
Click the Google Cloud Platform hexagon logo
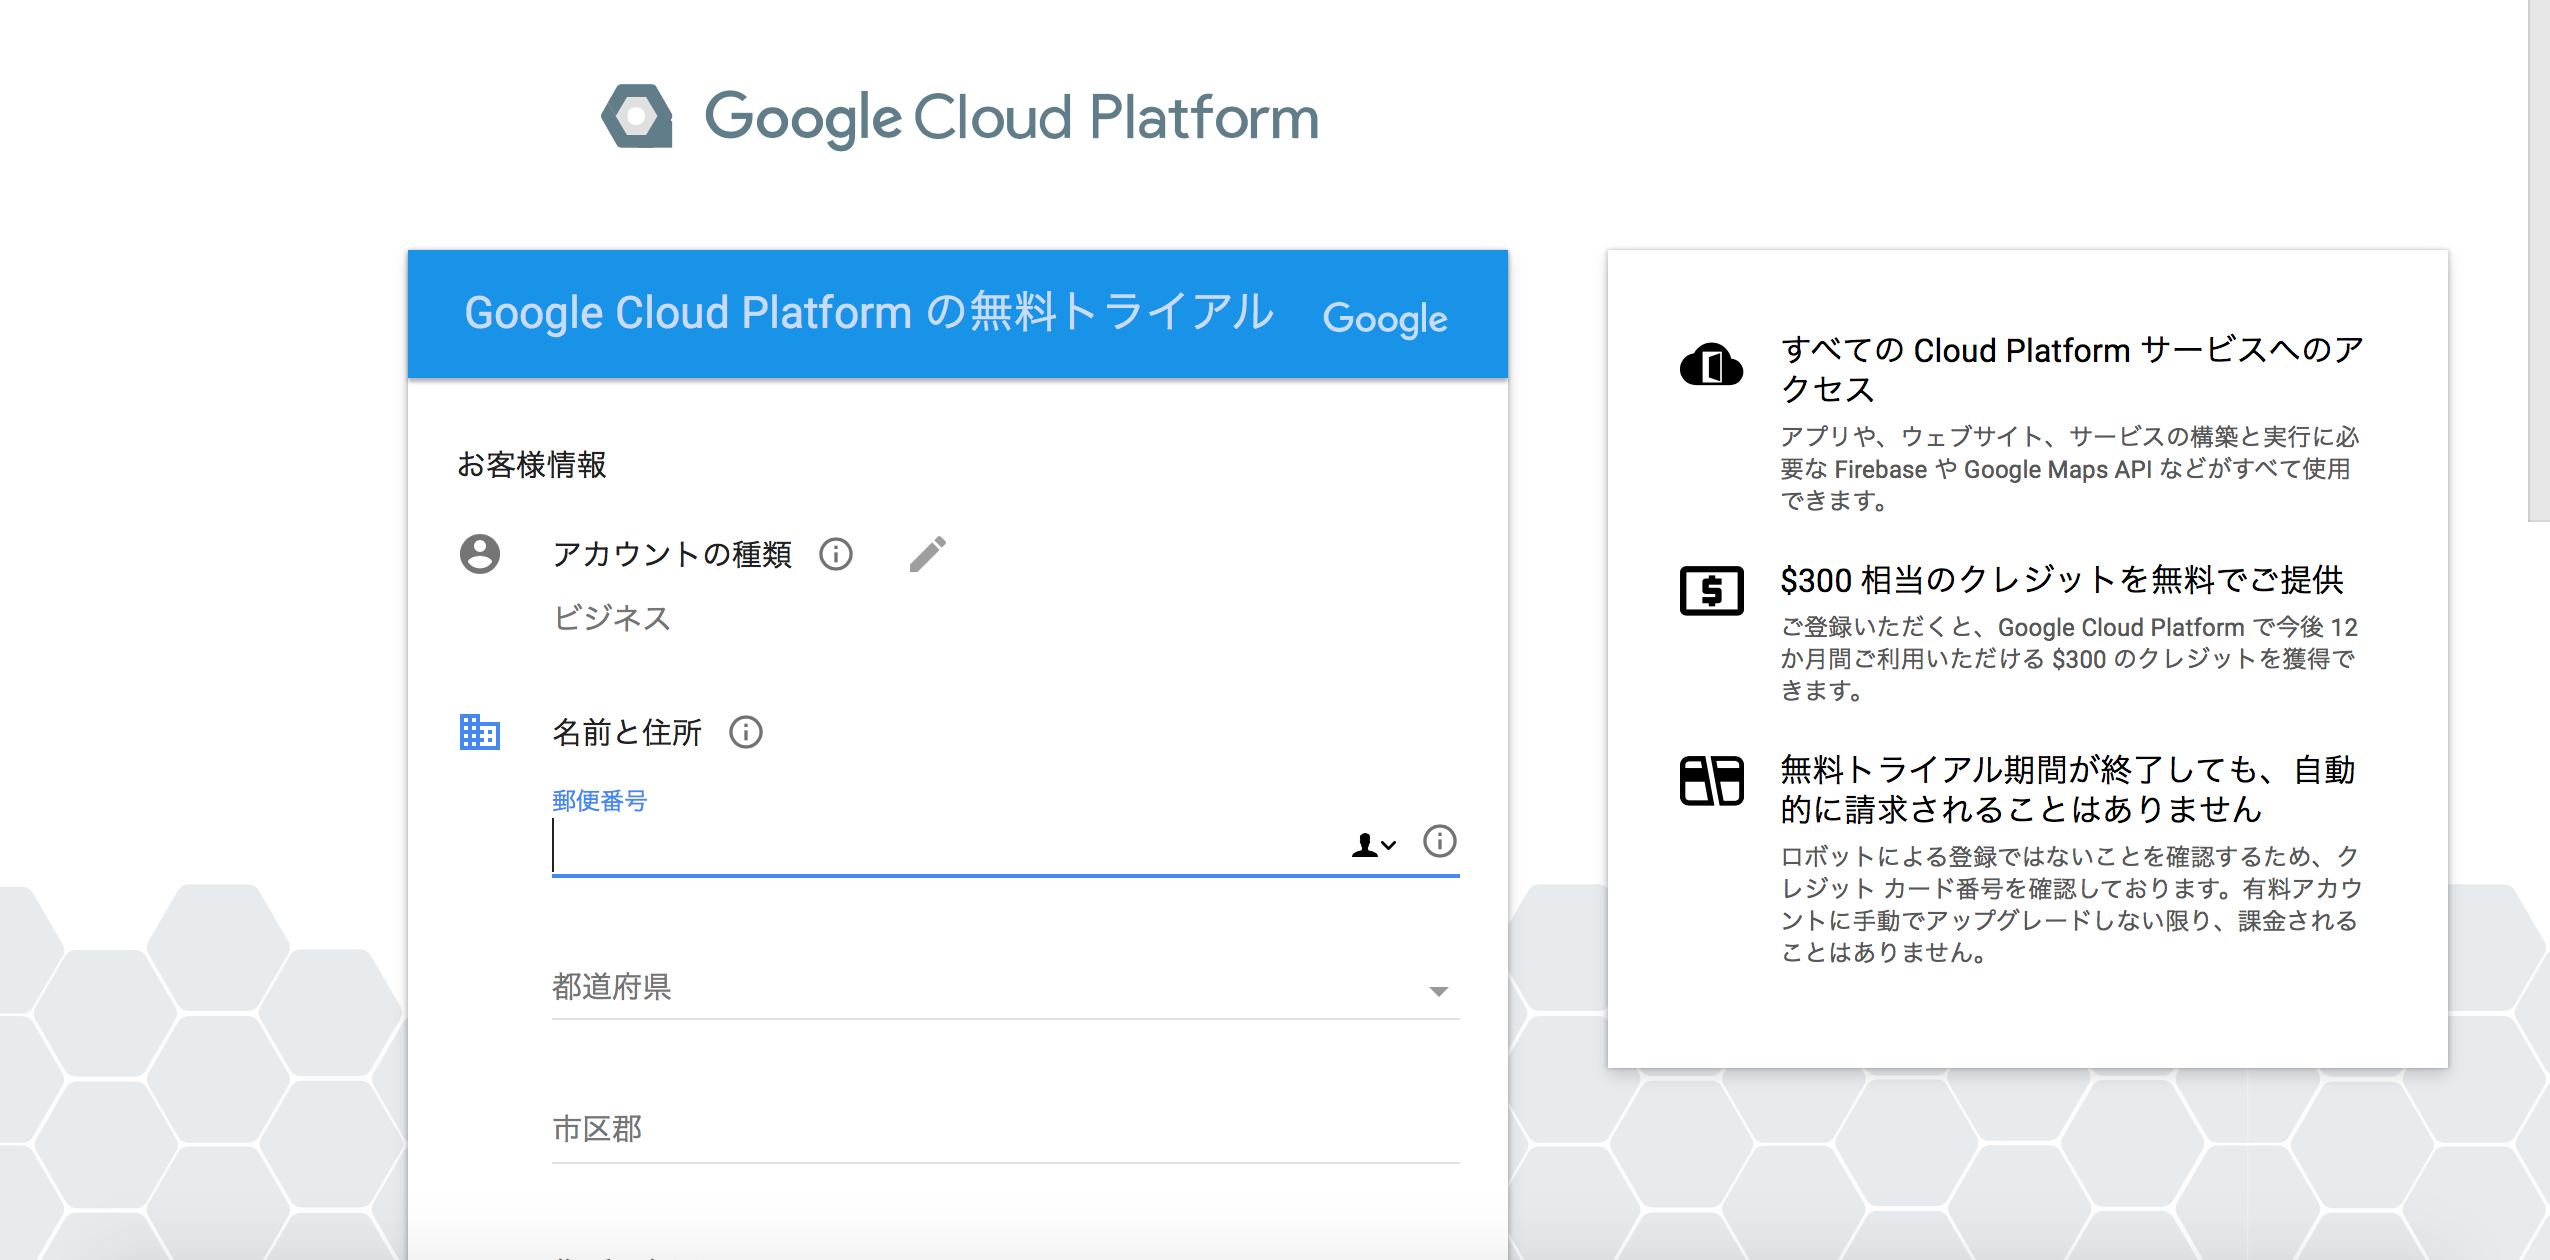tap(637, 116)
